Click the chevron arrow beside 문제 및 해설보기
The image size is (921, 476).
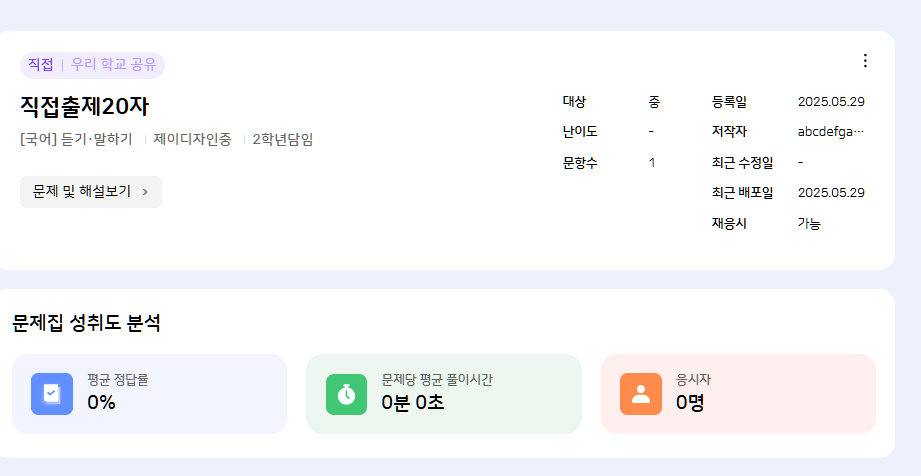click(145, 192)
